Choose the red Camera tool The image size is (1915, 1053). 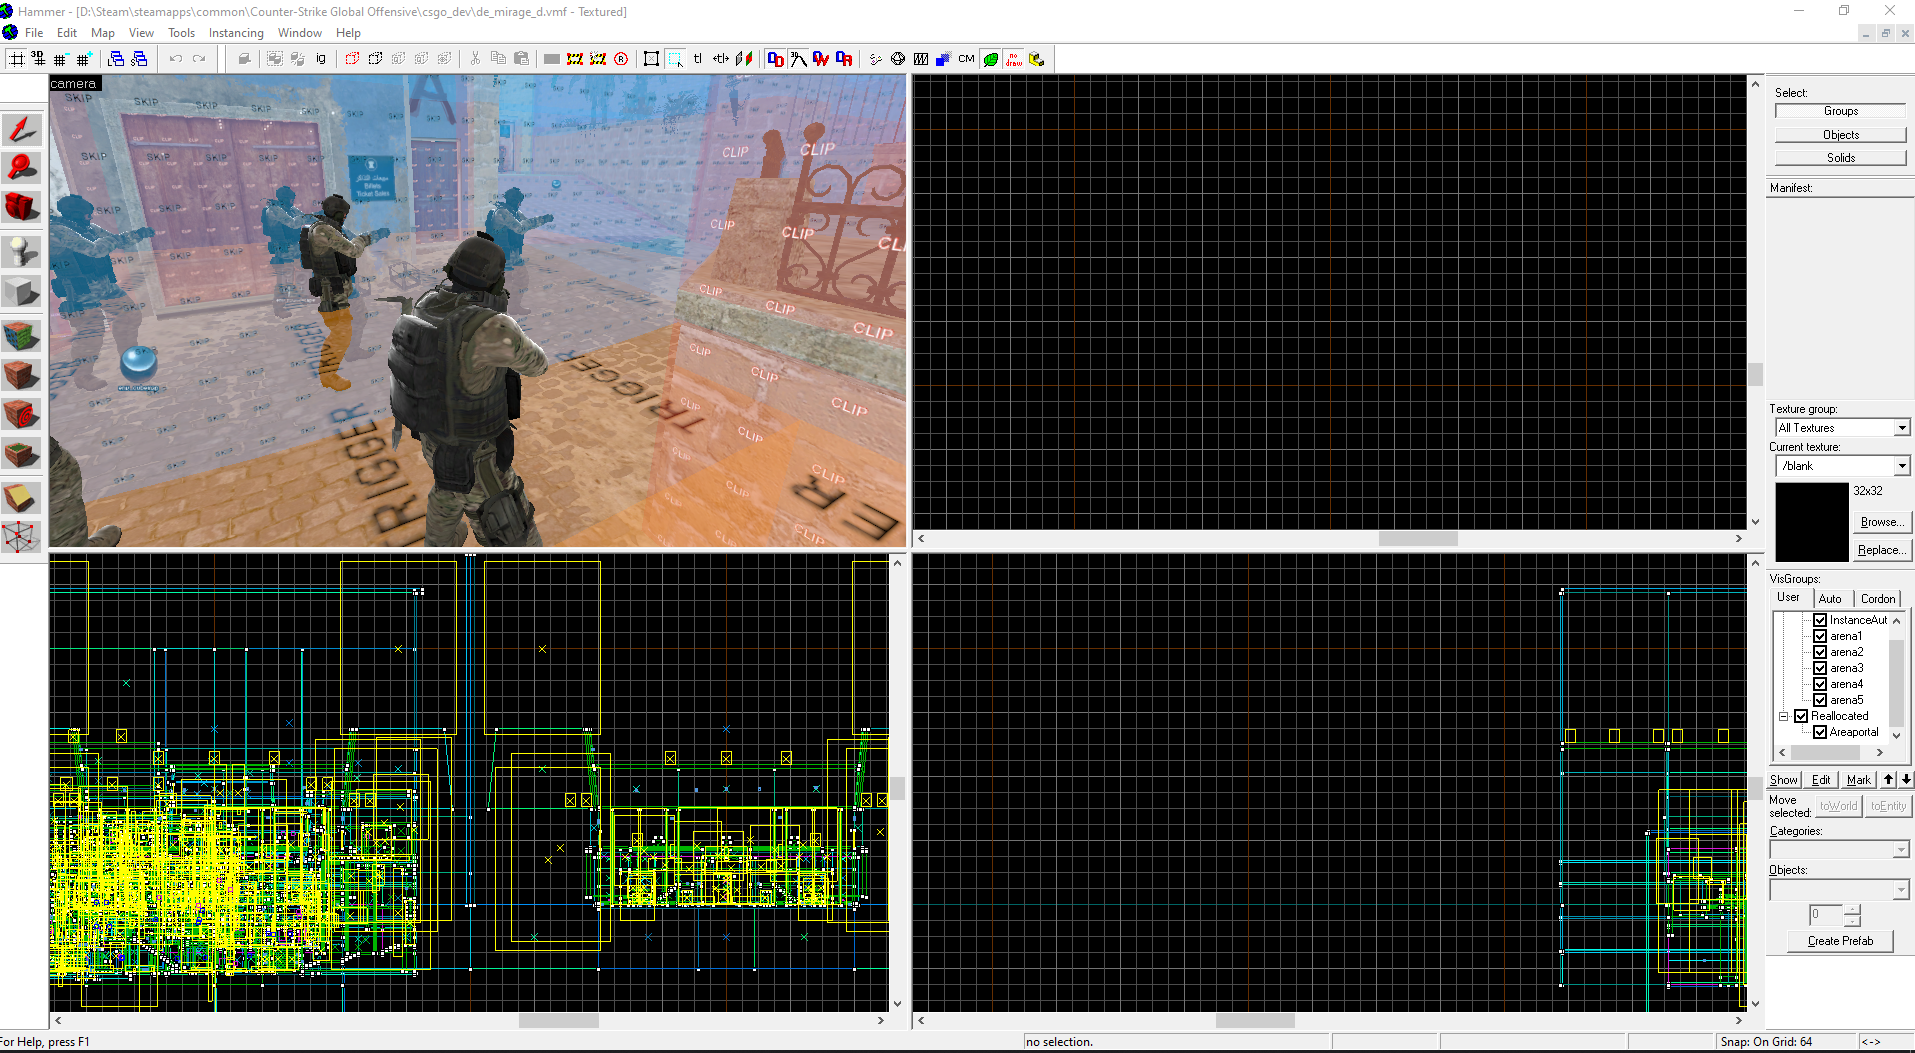[x=21, y=208]
